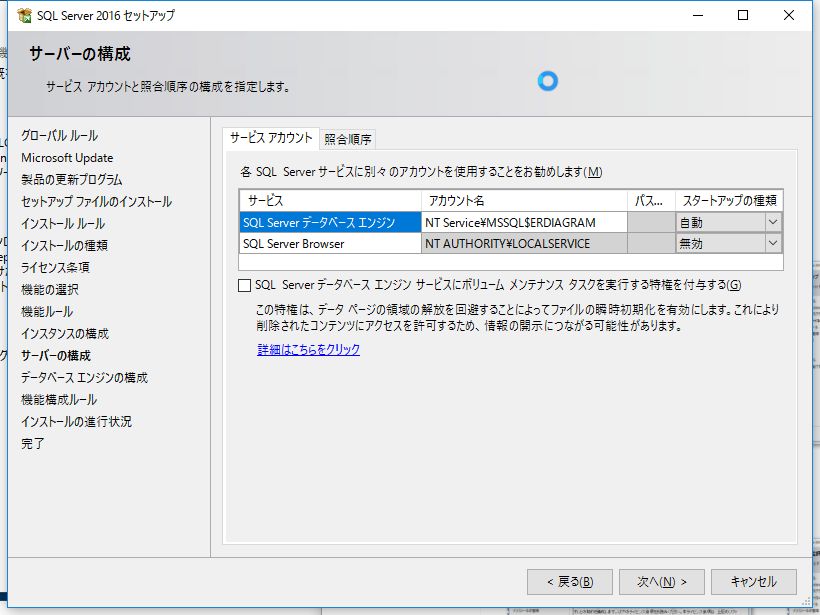Select Microsoft Update step in sidebar
The image size is (820, 615).
tap(67, 157)
